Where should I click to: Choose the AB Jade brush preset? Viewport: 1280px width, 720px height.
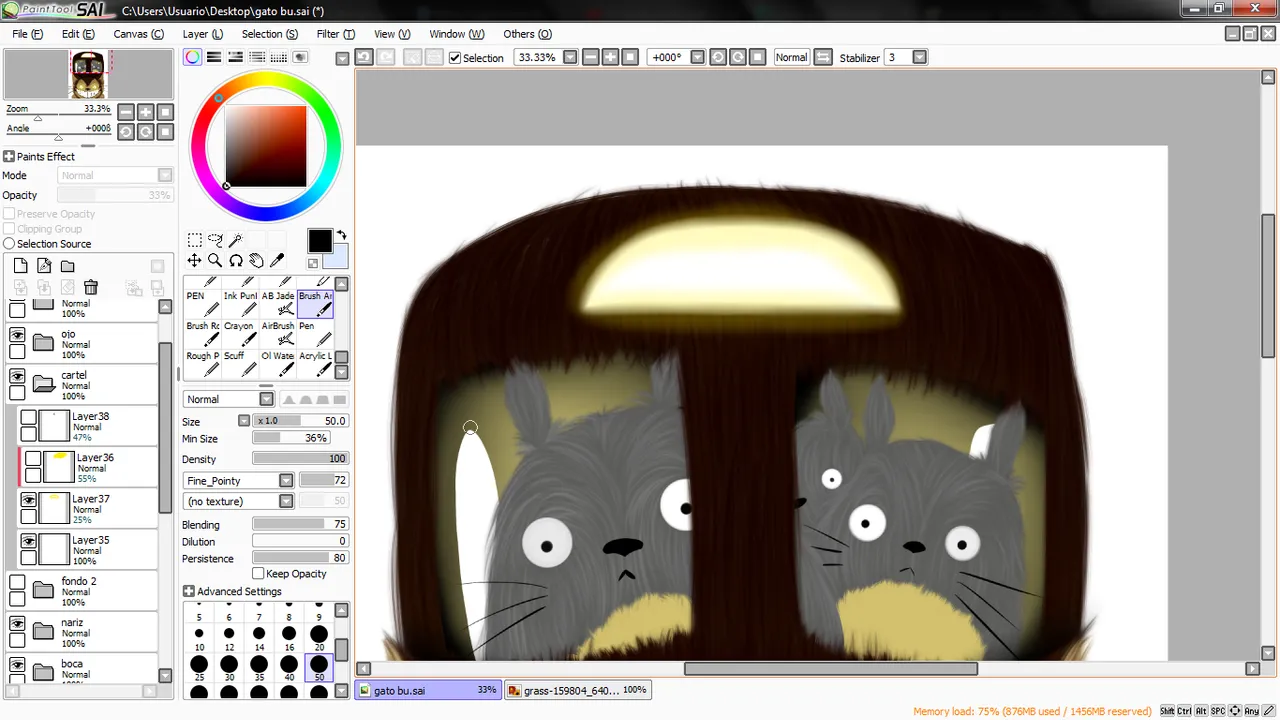coord(278,303)
